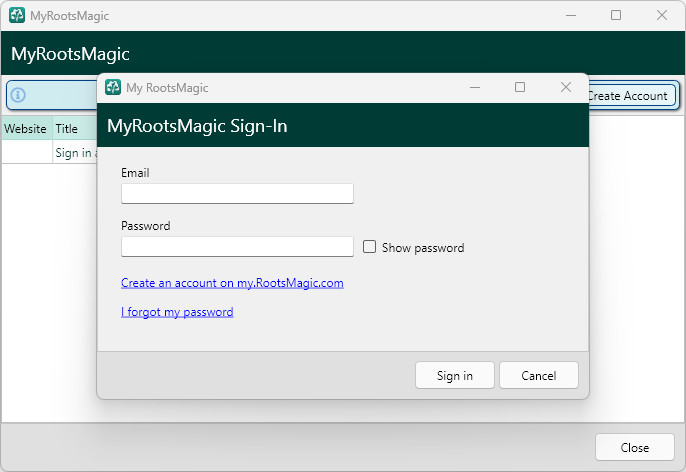Maximize the main MyRootsMagic window

[616, 15]
